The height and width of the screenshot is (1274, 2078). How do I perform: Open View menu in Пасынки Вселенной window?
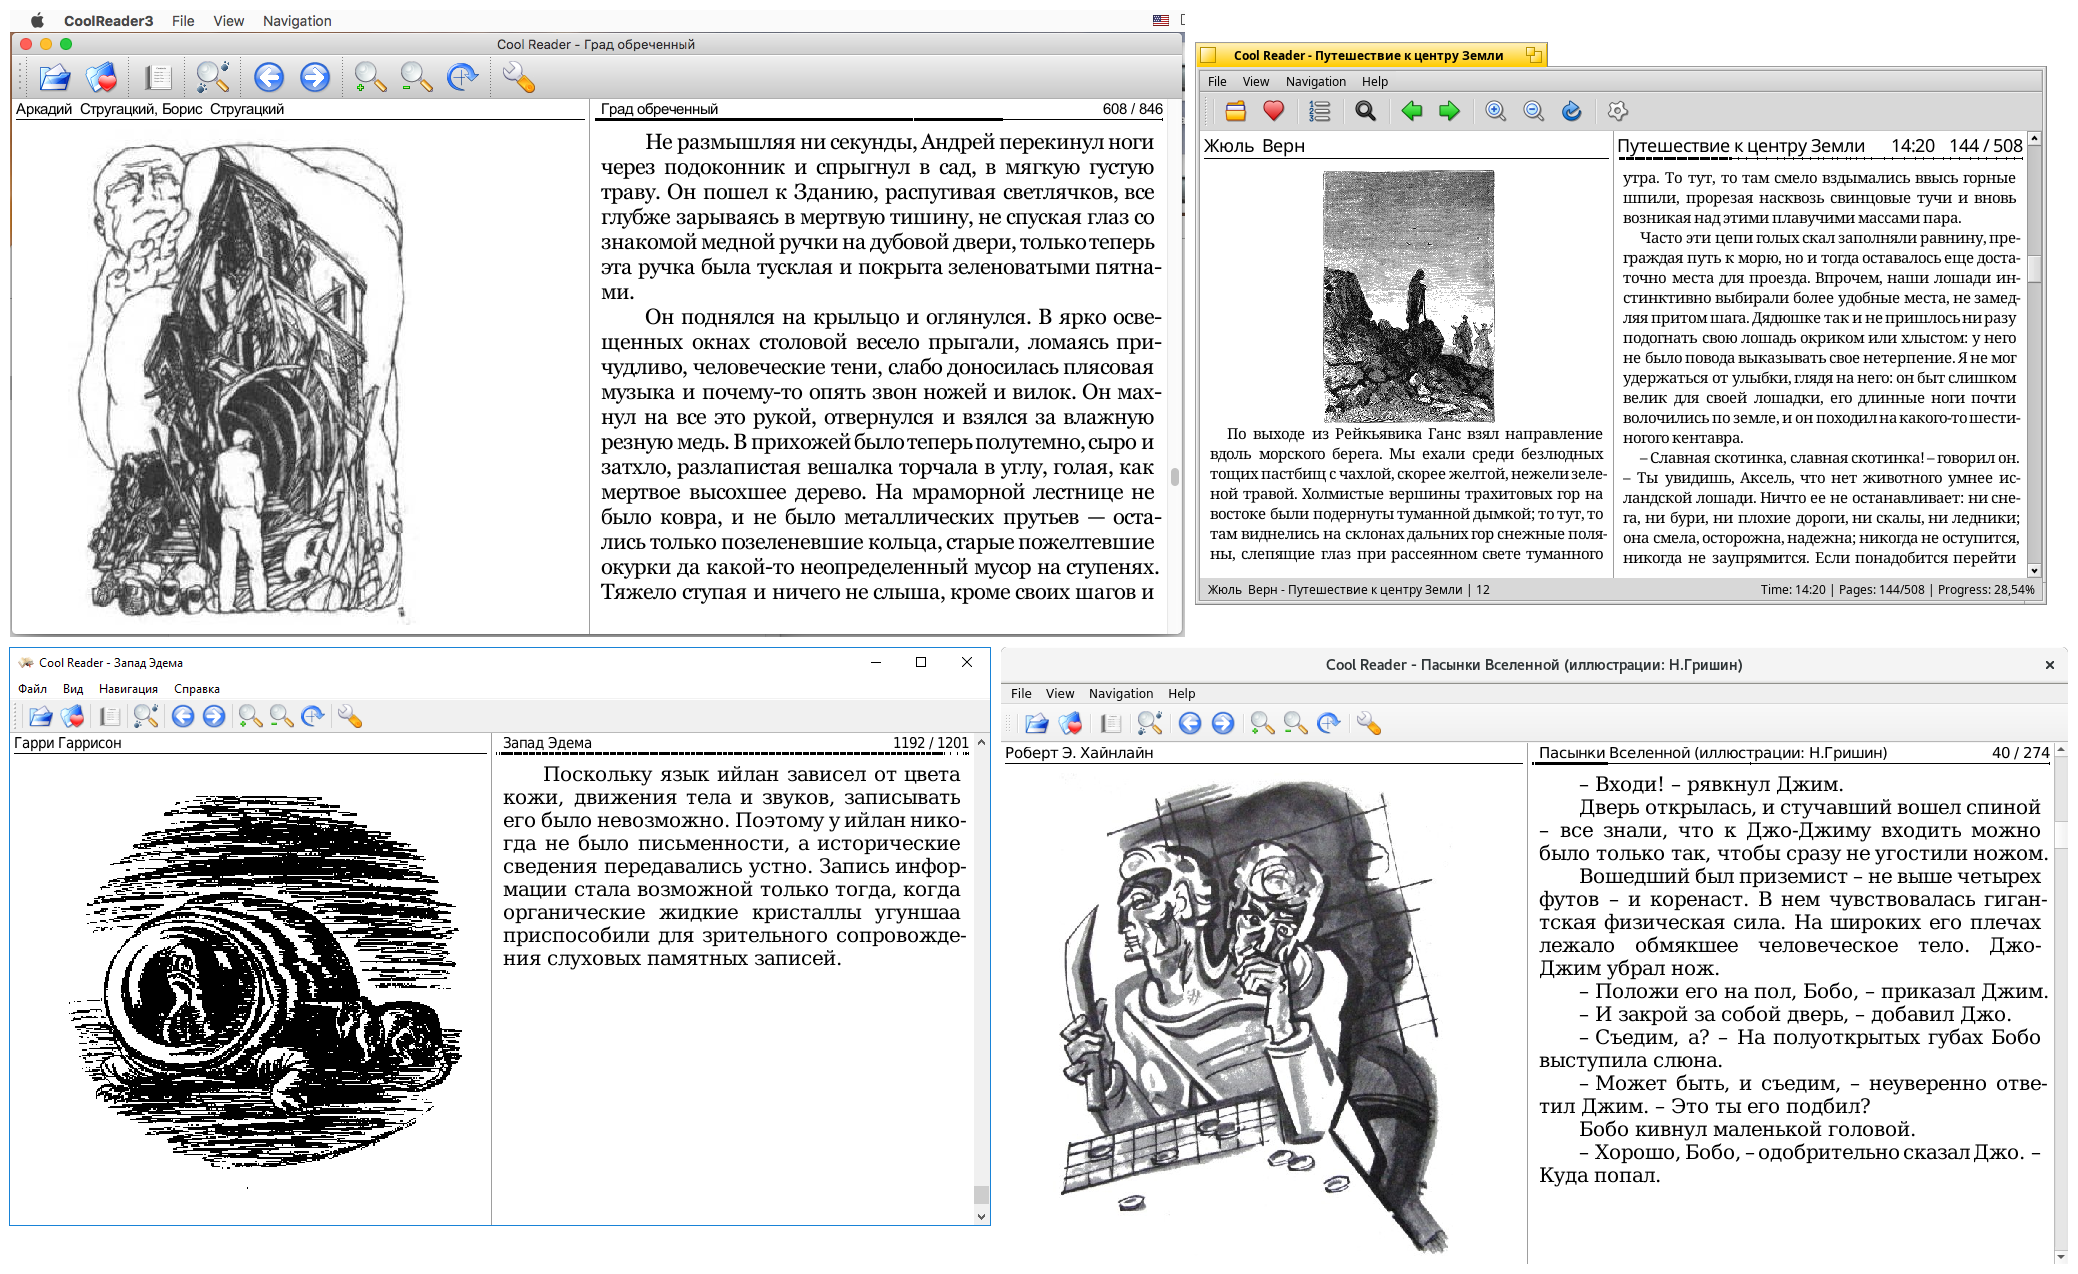click(1060, 694)
